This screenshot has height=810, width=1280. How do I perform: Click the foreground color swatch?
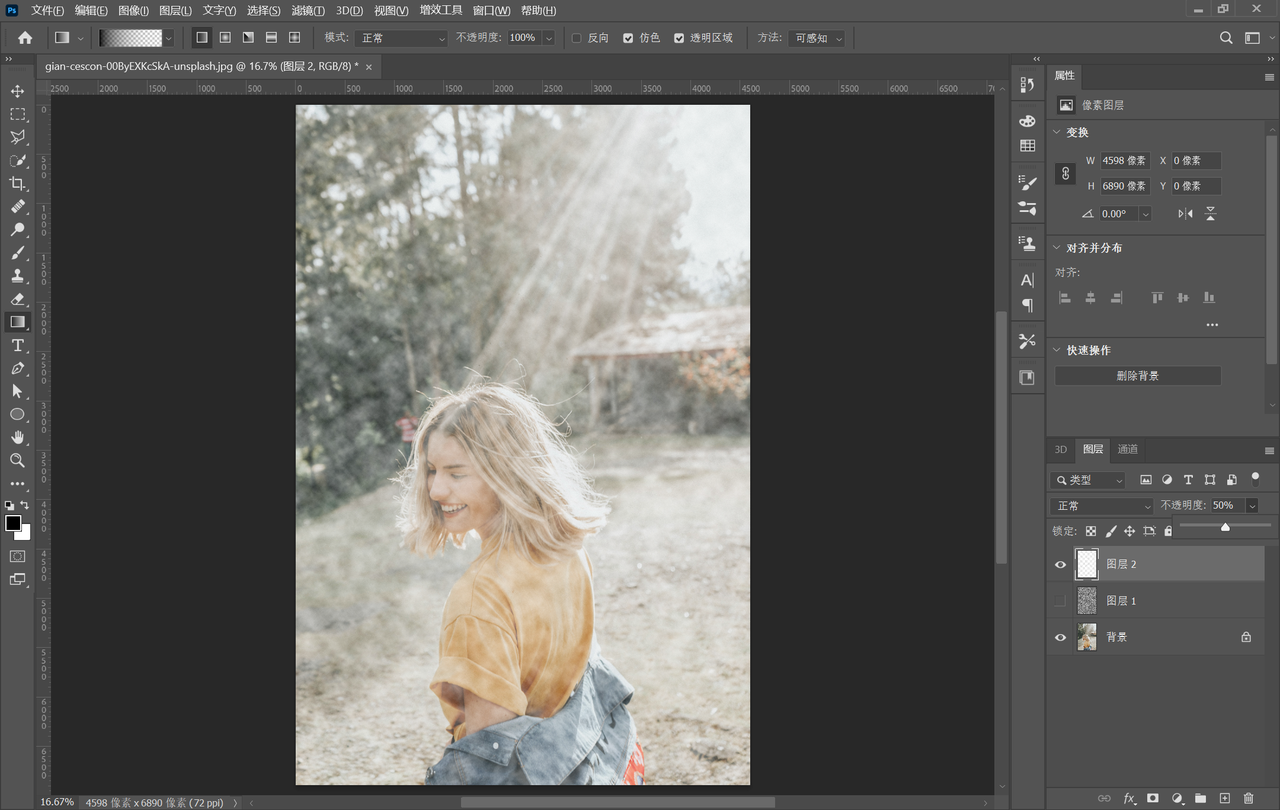pos(13,523)
